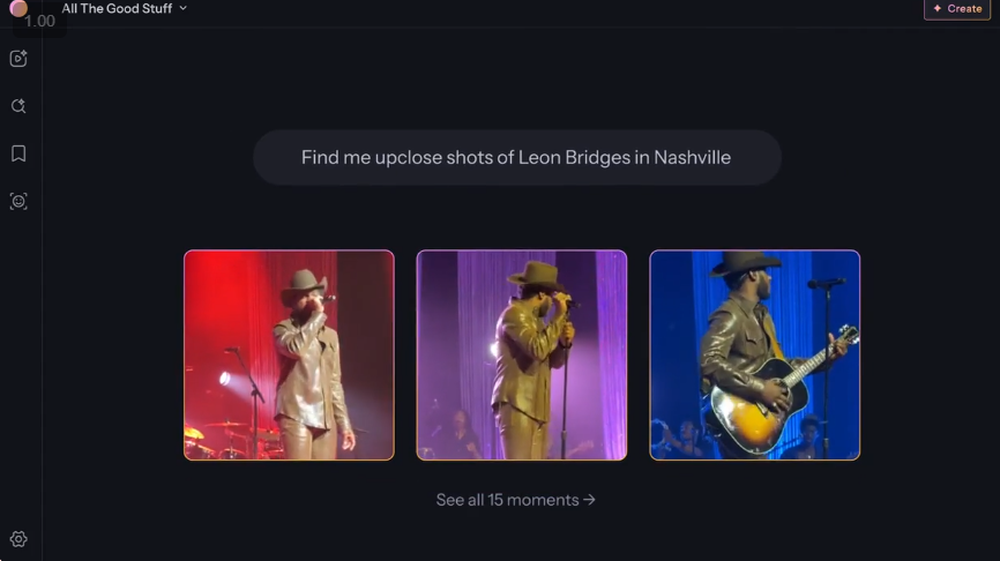Open the 'All The Good Stuff' library menu
This screenshot has height=561, width=1000.
click(x=117, y=8)
